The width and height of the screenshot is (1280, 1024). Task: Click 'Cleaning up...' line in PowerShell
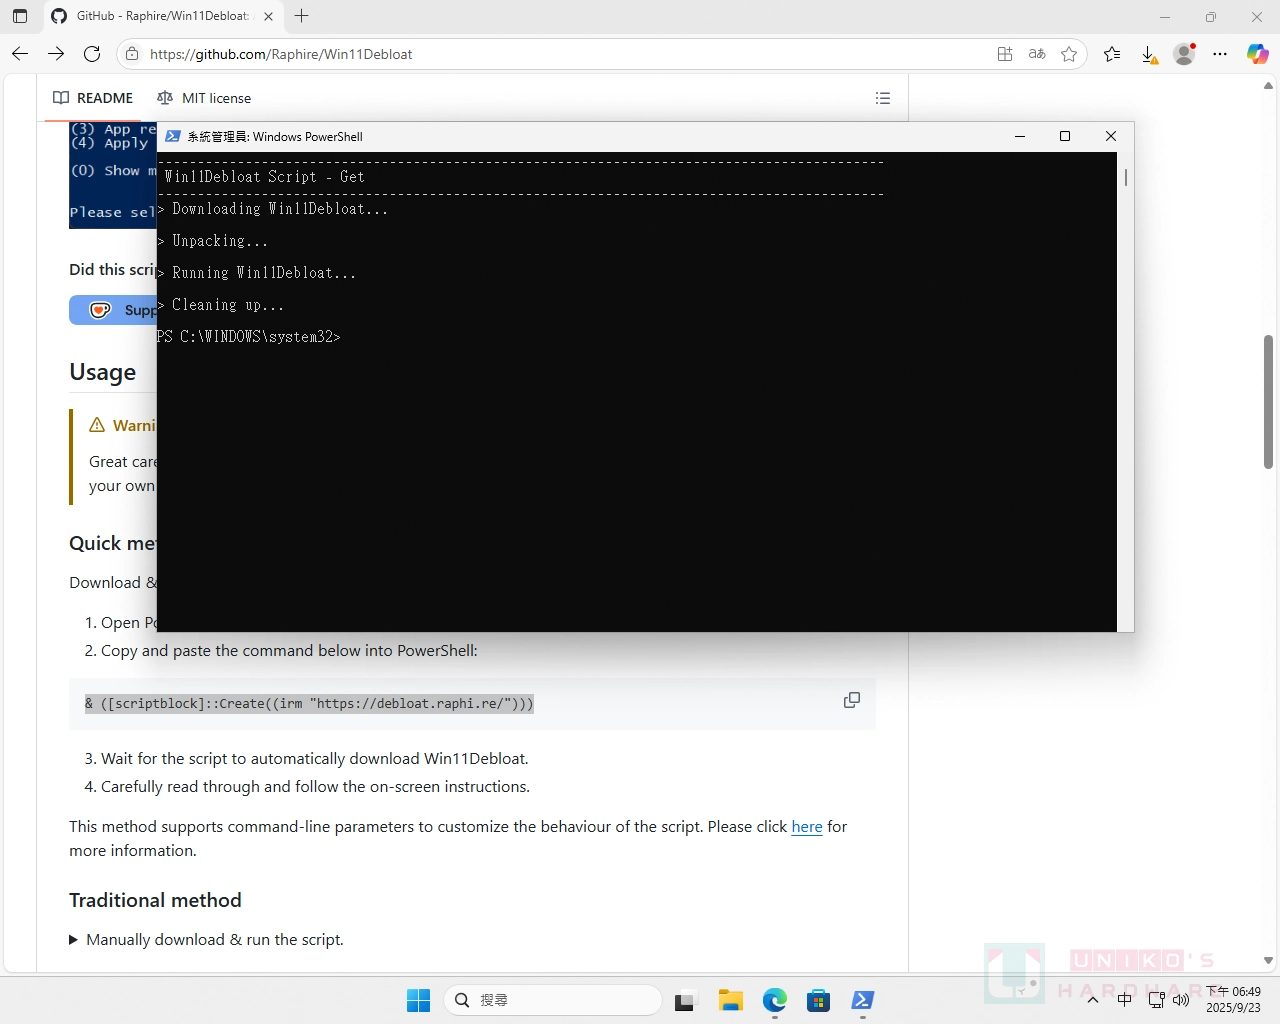coord(221,305)
